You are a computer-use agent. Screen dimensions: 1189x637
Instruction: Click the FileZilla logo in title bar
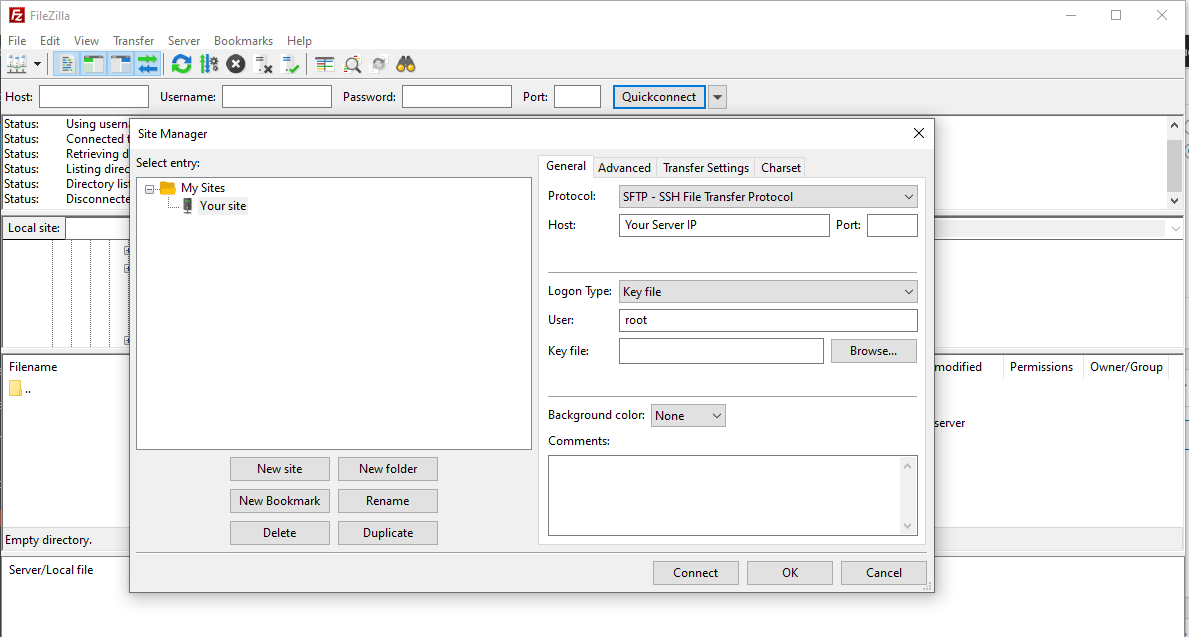[x=16, y=15]
